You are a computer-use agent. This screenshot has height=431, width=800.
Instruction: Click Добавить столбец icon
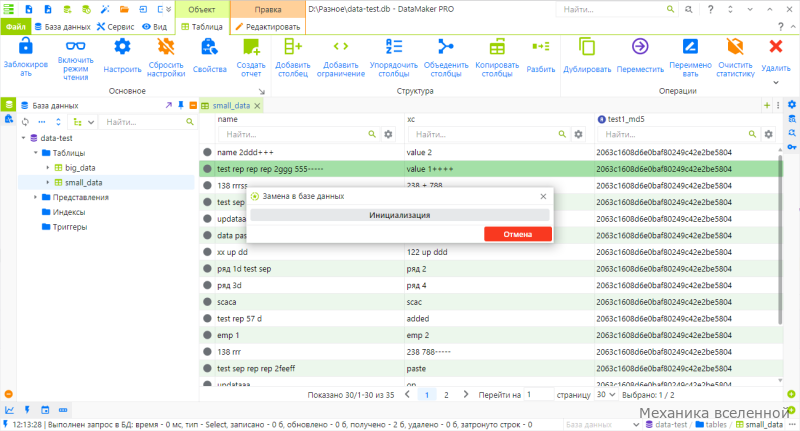click(293, 47)
